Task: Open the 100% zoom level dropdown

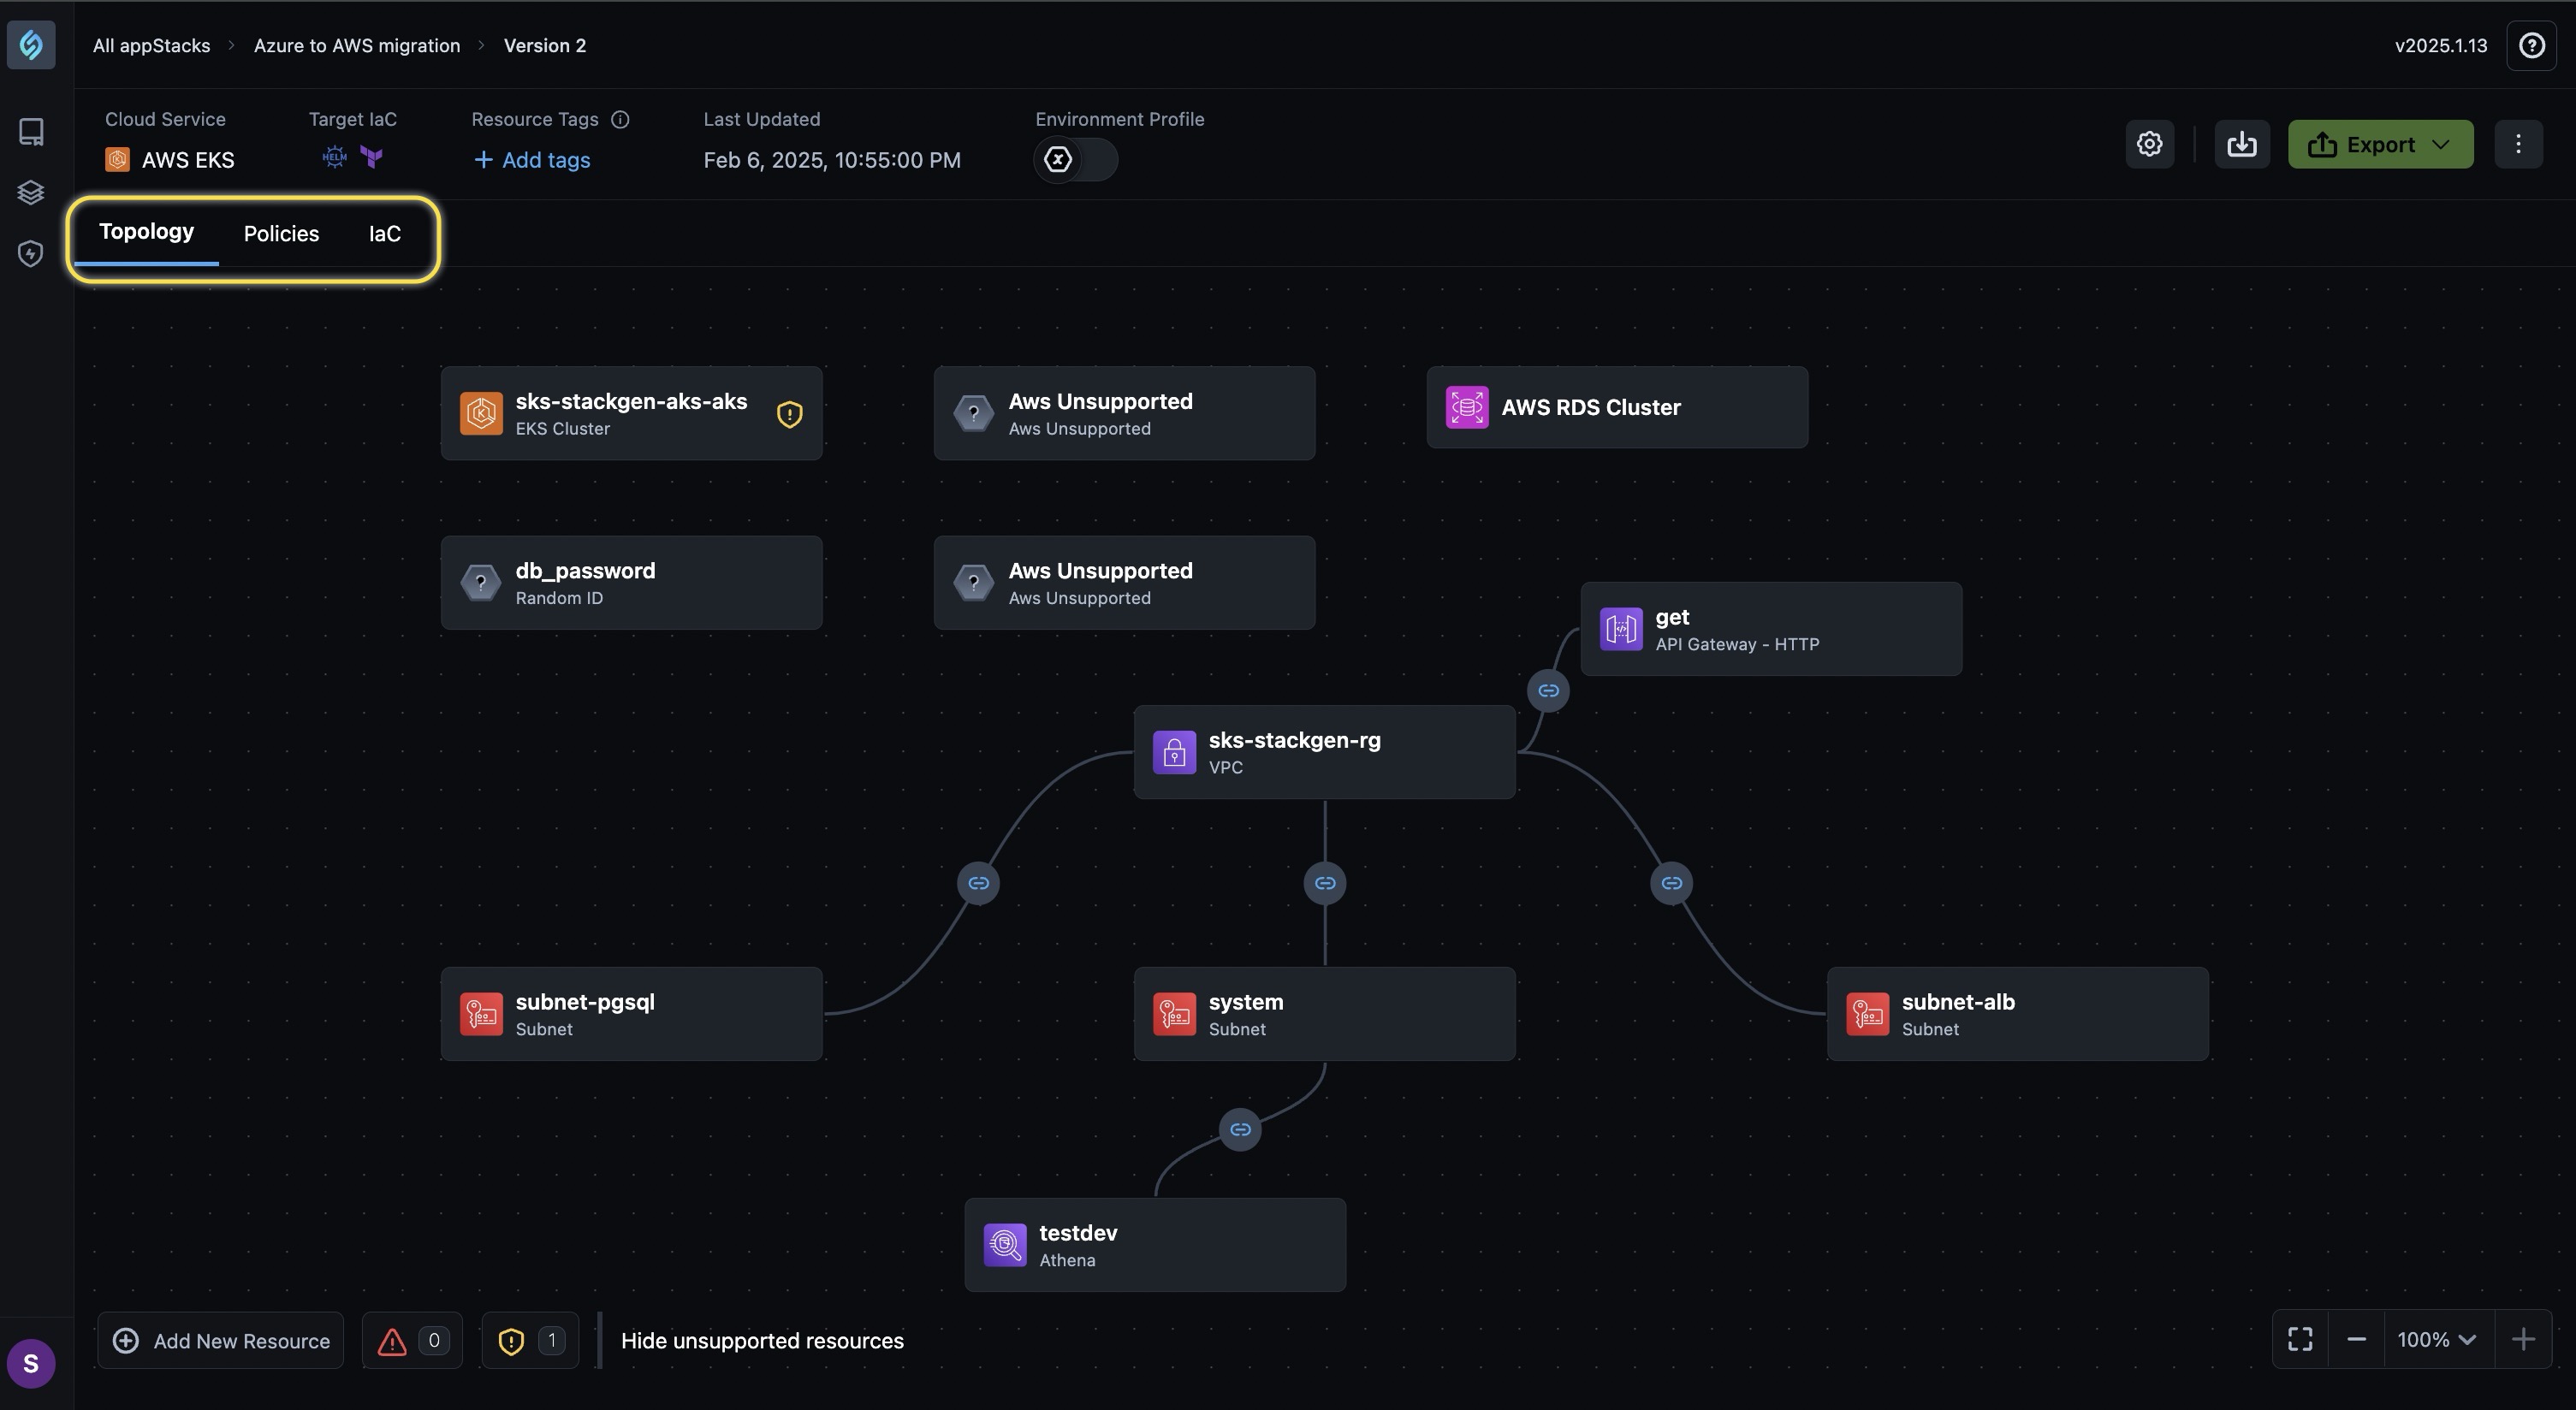Action: (2436, 1339)
